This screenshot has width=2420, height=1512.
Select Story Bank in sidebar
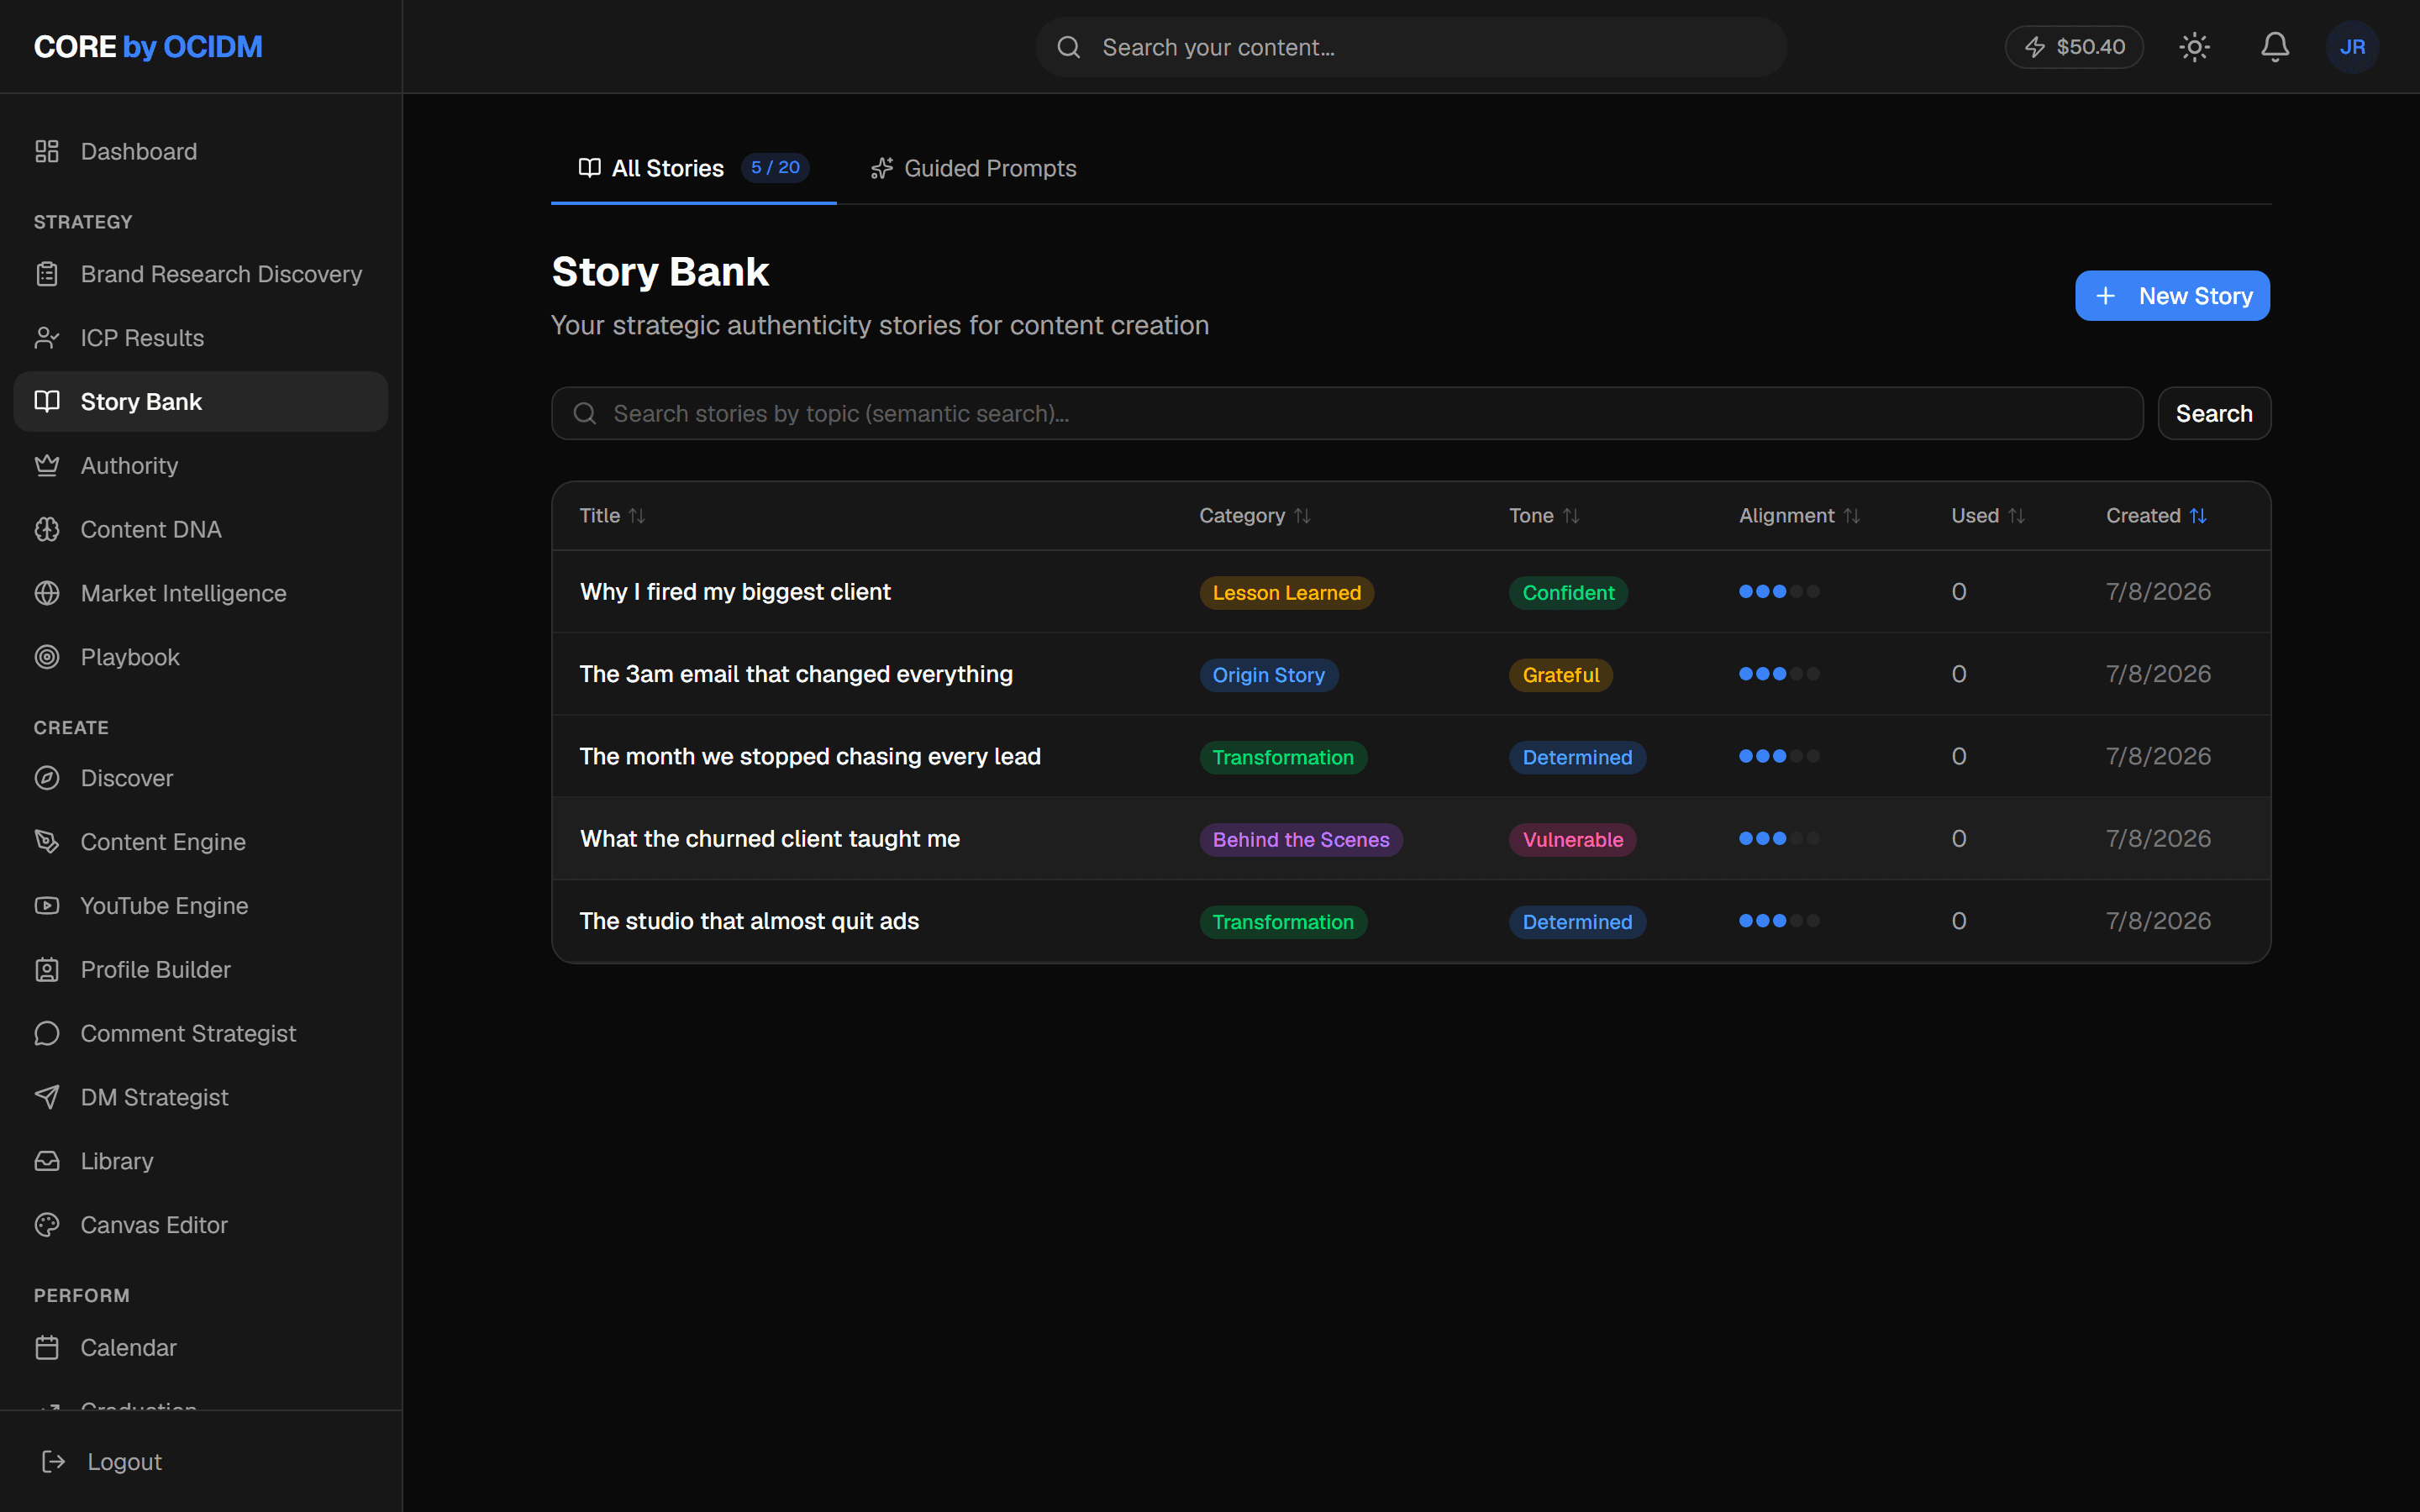click(200, 402)
